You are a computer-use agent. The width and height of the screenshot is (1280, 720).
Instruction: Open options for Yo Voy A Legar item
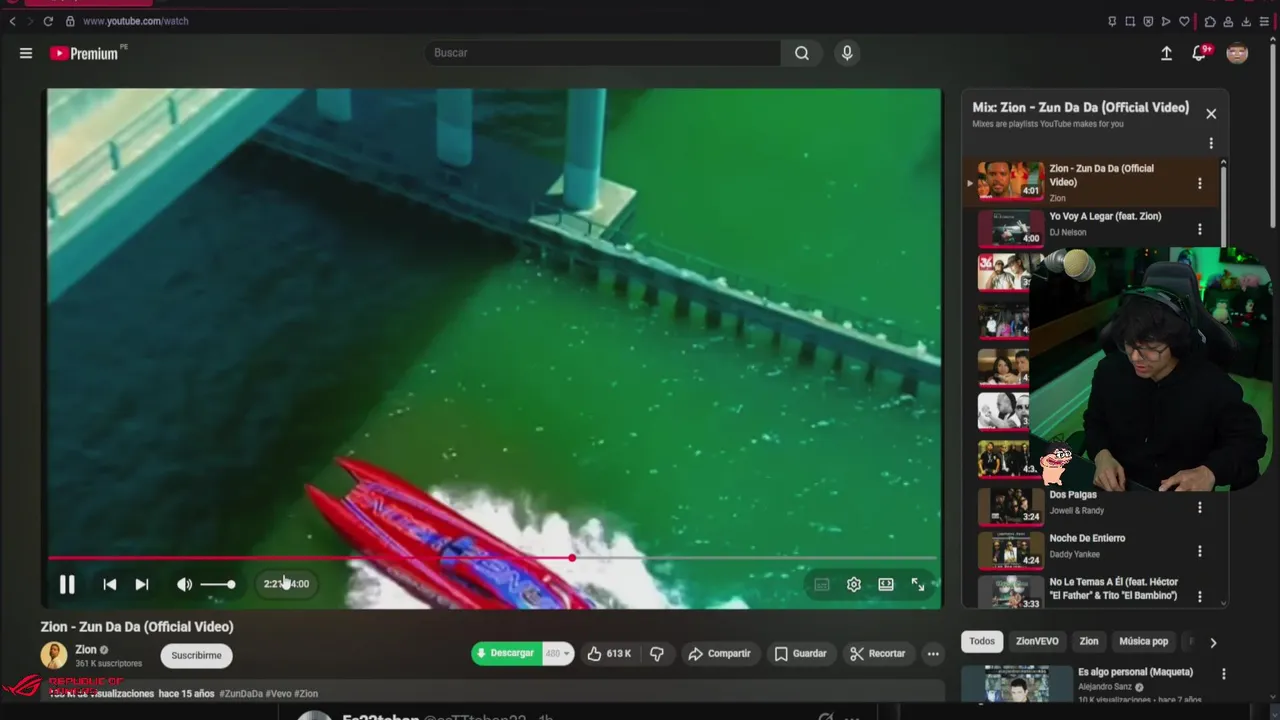(1200, 229)
